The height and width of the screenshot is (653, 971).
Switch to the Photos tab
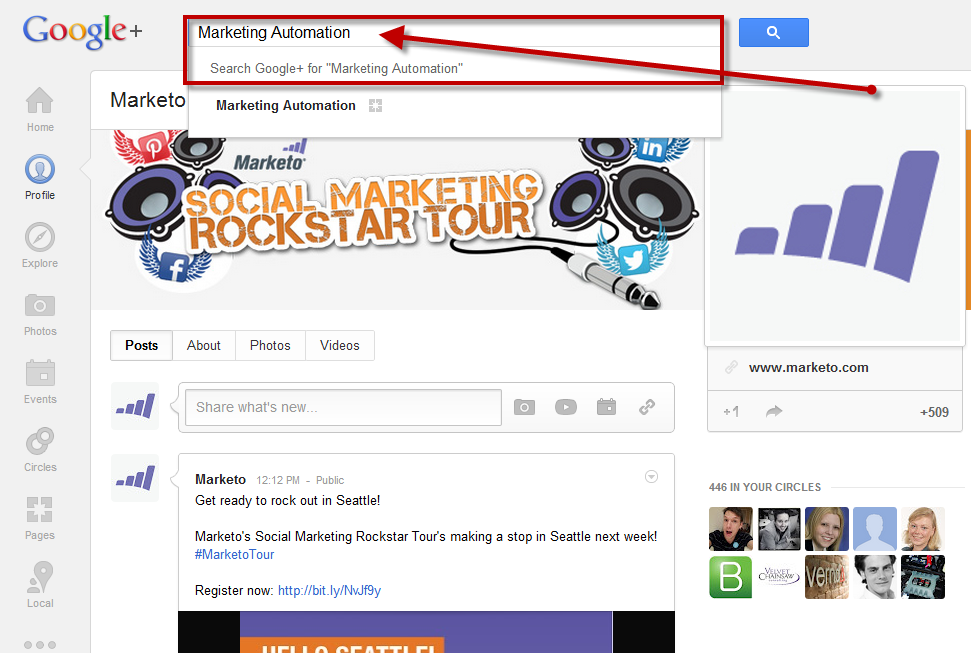point(270,345)
